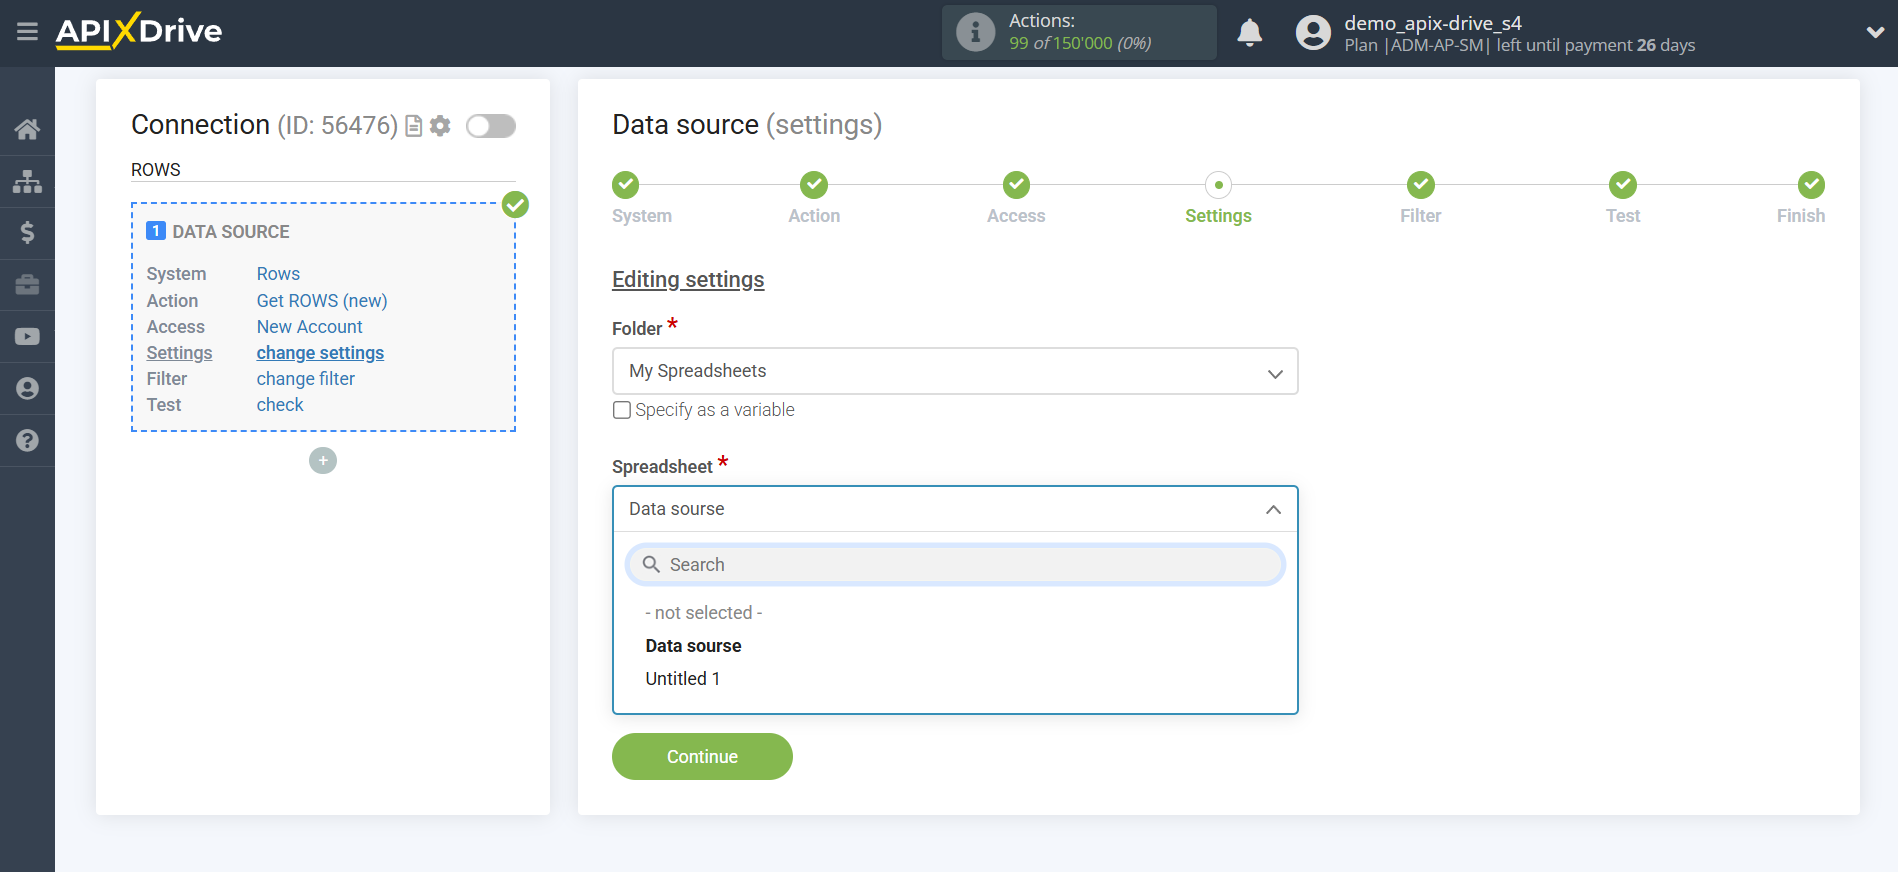The height and width of the screenshot is (872, 1898).
Task: Click the 'change filter' link
Action: (x=305, y=379)
